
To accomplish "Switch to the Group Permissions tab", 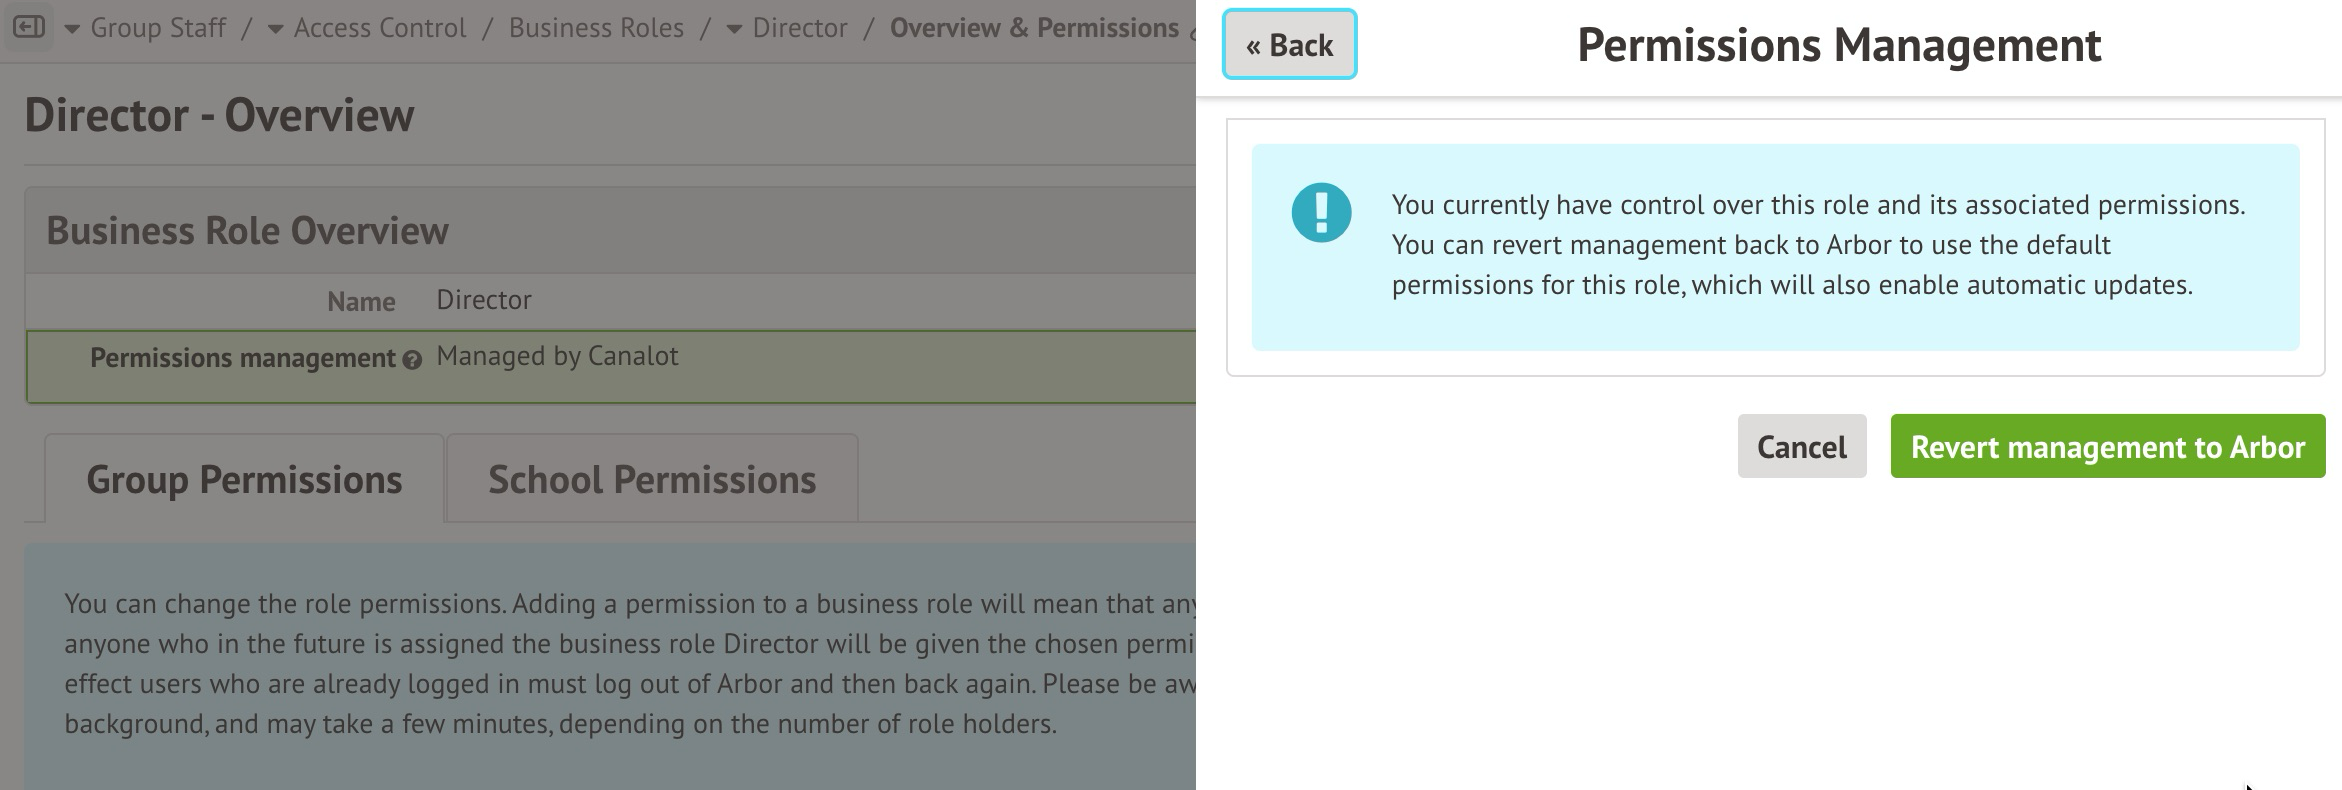I will pyautogui.click(x=244, y=479).
